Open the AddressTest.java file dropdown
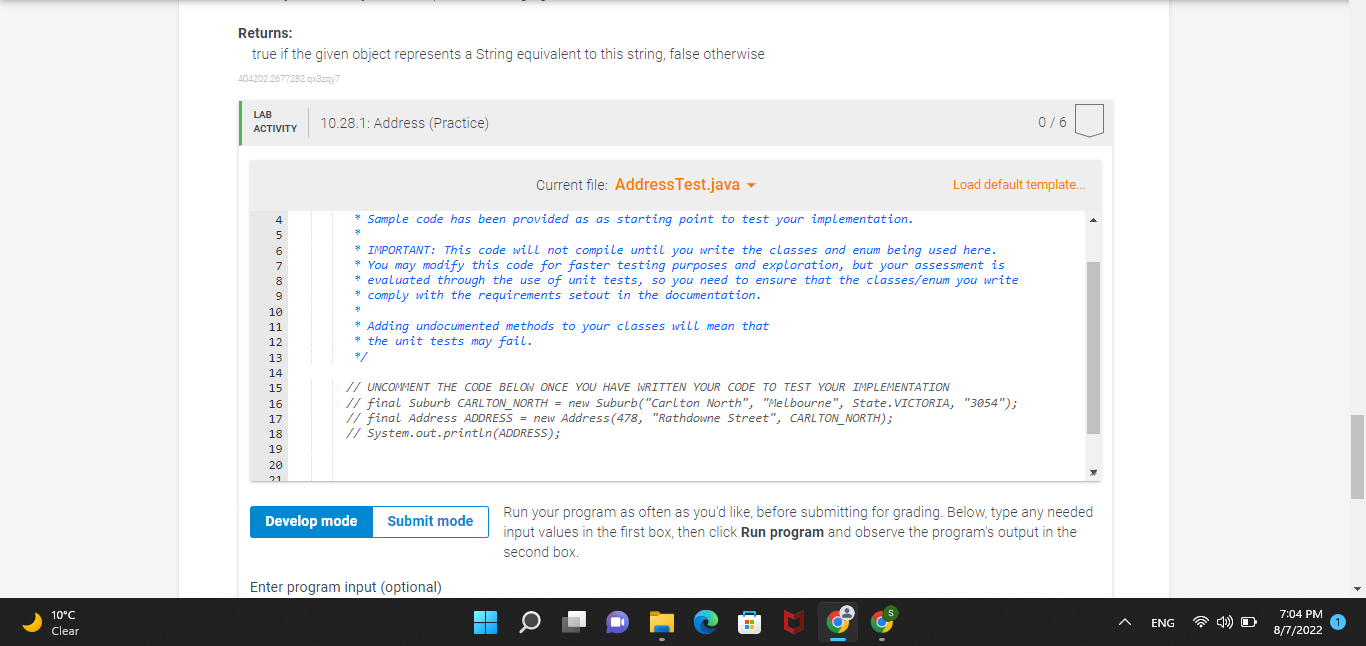 coord(685,185)
